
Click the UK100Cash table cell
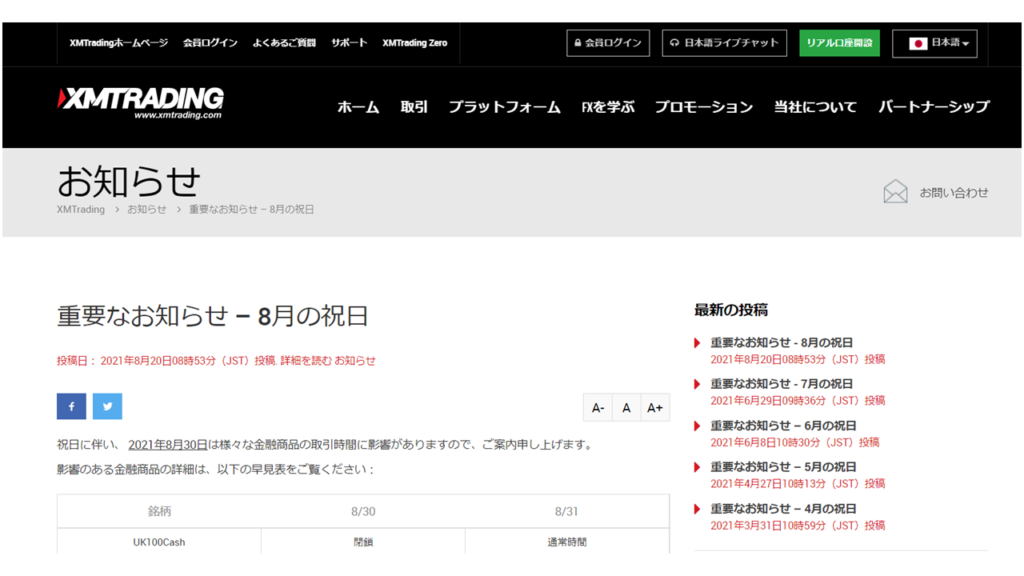pos(159,542)
